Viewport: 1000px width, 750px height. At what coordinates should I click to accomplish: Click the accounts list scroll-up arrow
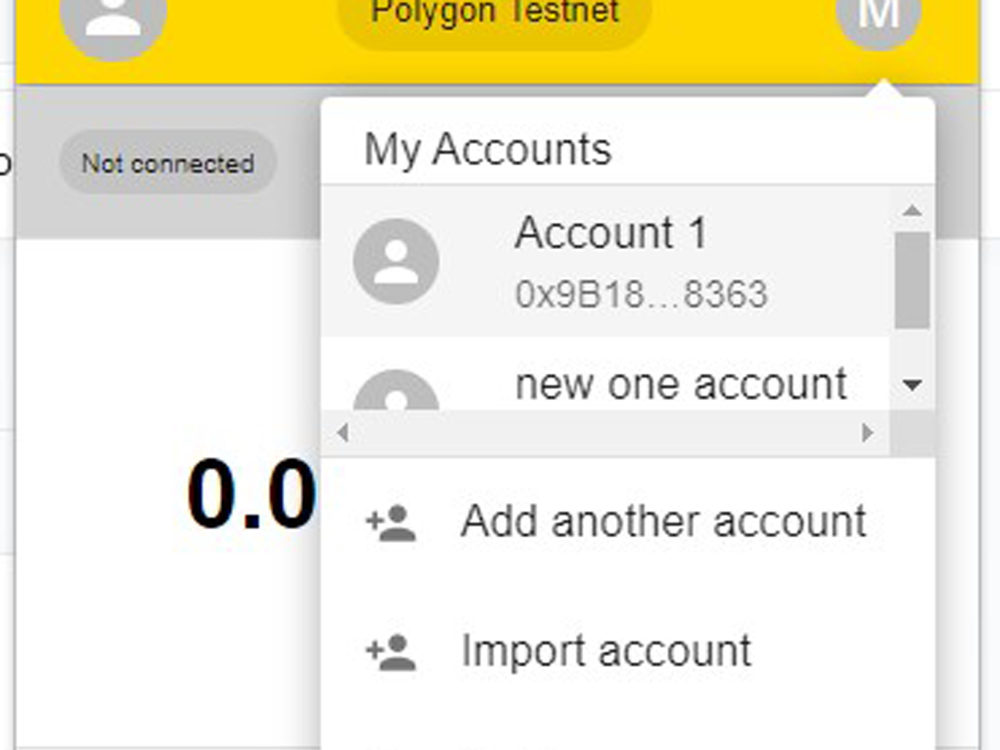(913, 210)
